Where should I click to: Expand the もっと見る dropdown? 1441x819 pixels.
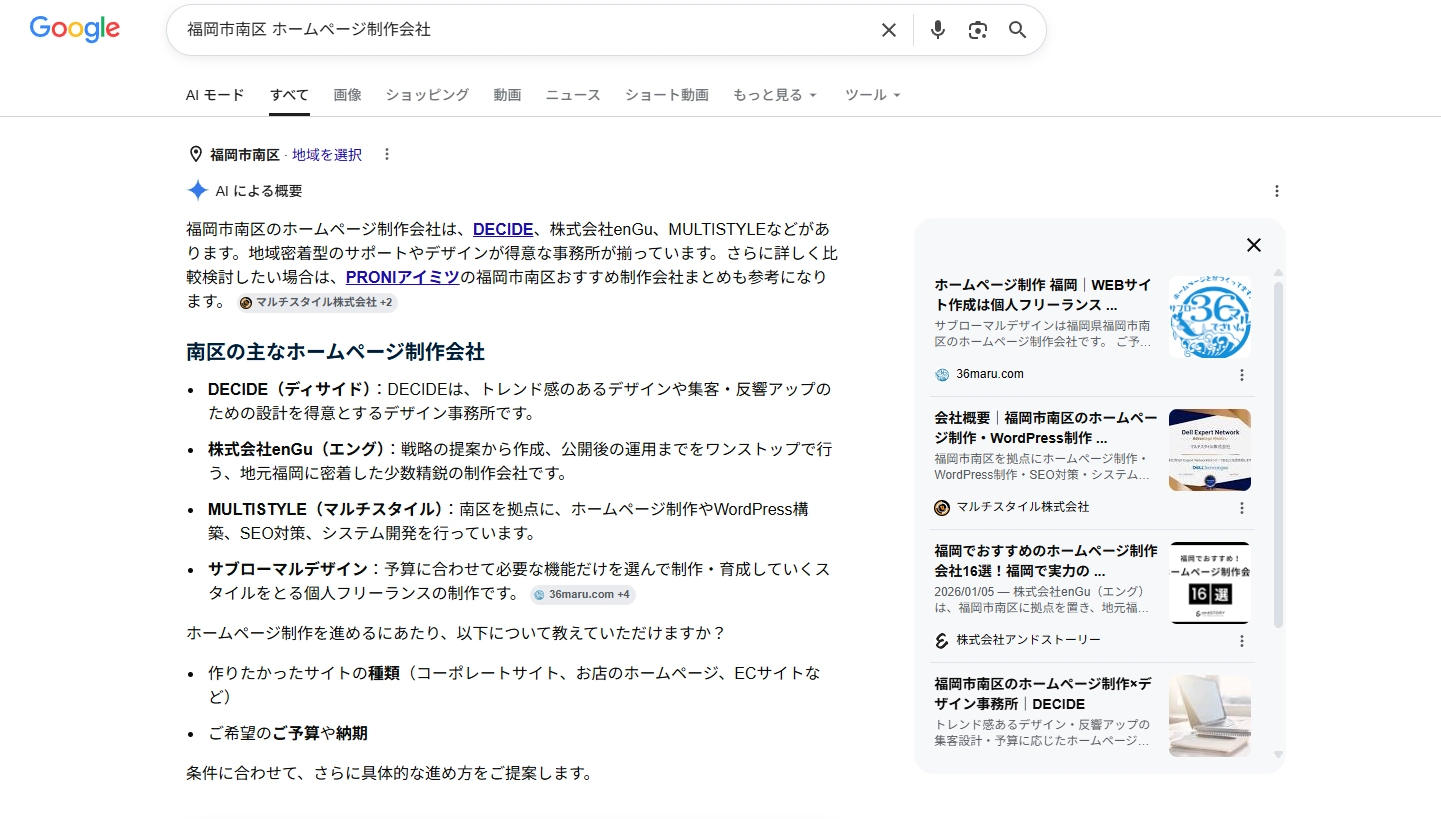coord(775,95)
